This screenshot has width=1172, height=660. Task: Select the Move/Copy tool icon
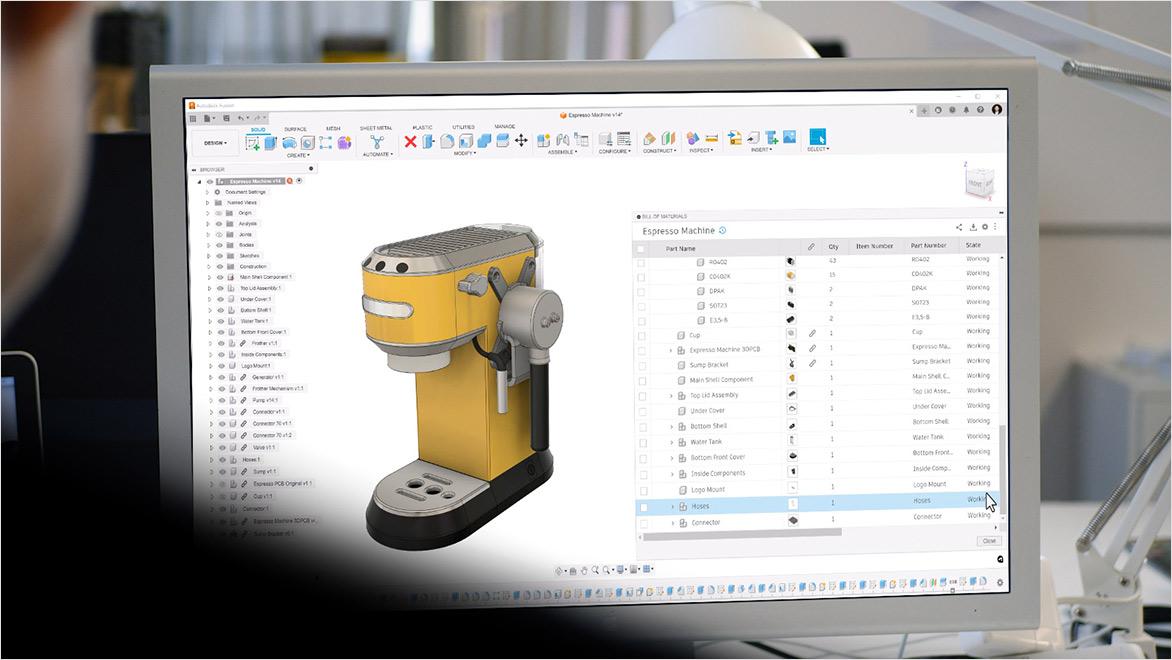click(521, 141)
